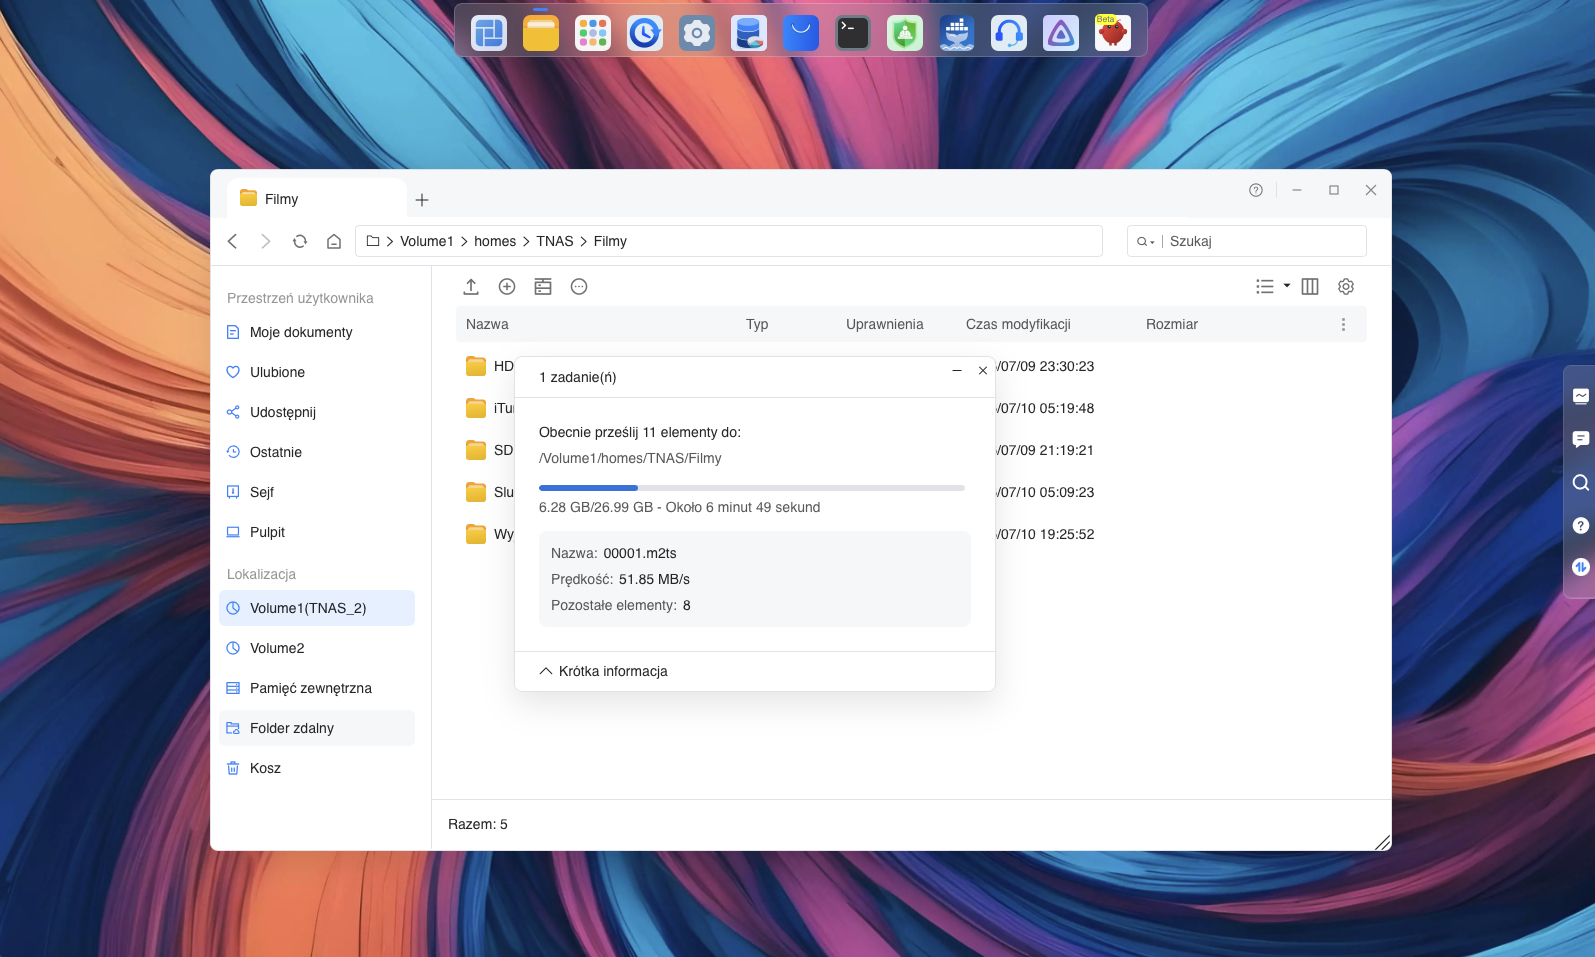Focus the Szukaj search field

tap(1264, 241)
